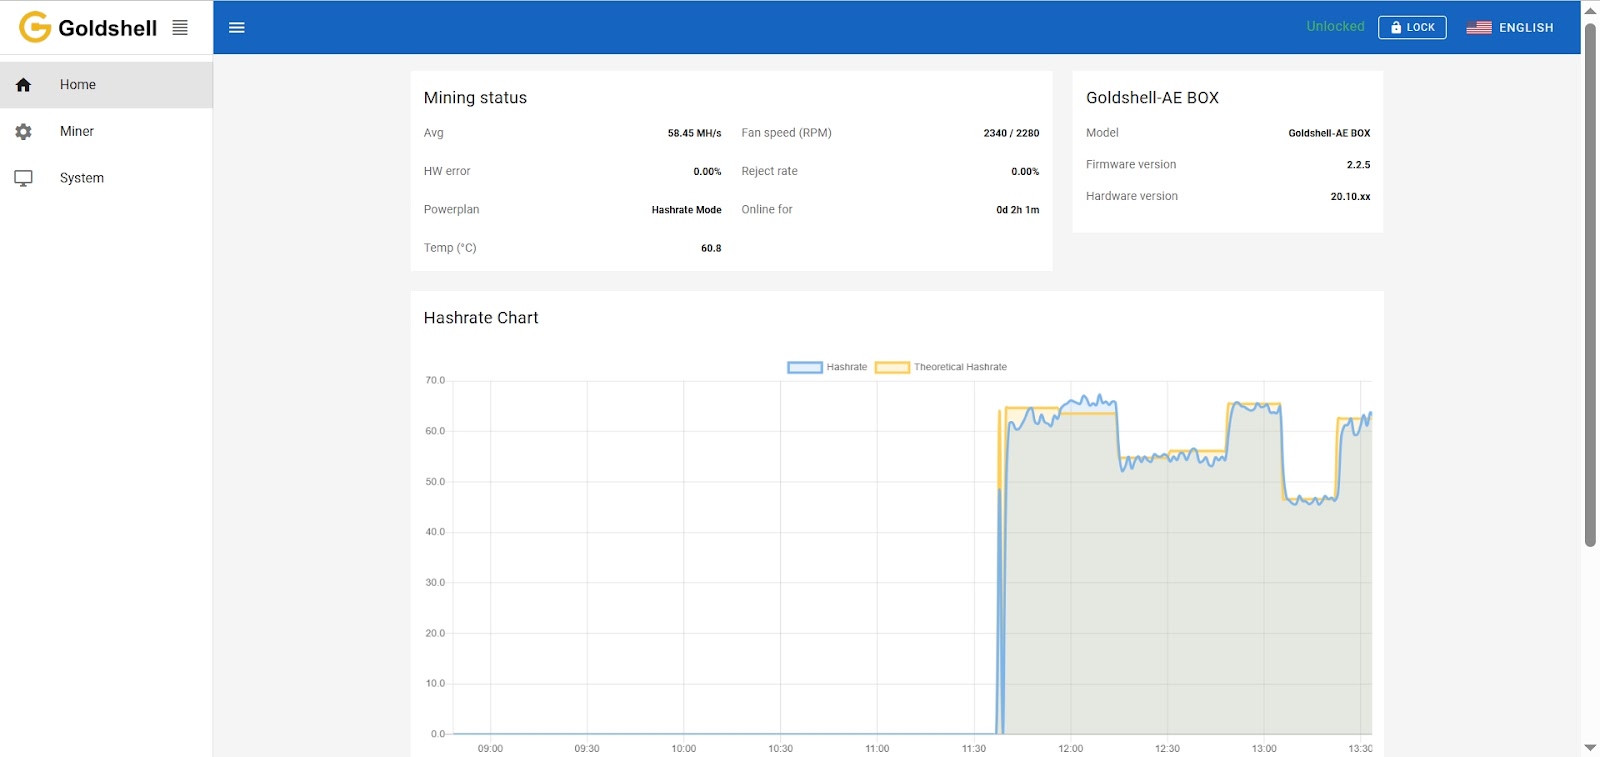
Task: Click the System monitor icon
Action: tap(24, 178)
